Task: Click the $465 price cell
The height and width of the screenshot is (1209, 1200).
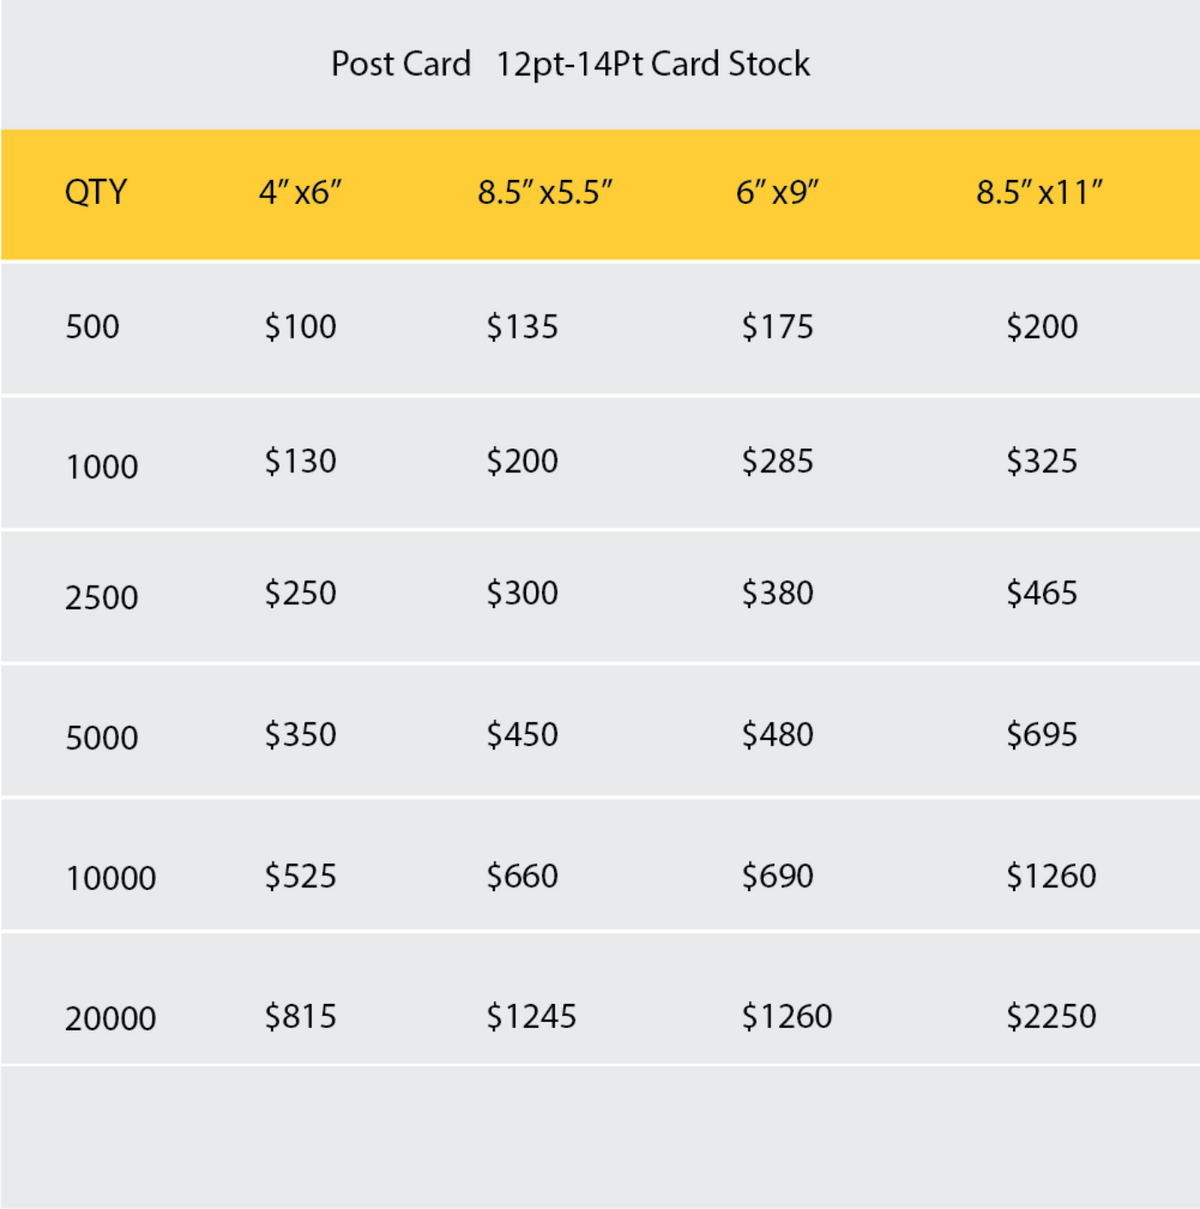Action: [1041, 593]
